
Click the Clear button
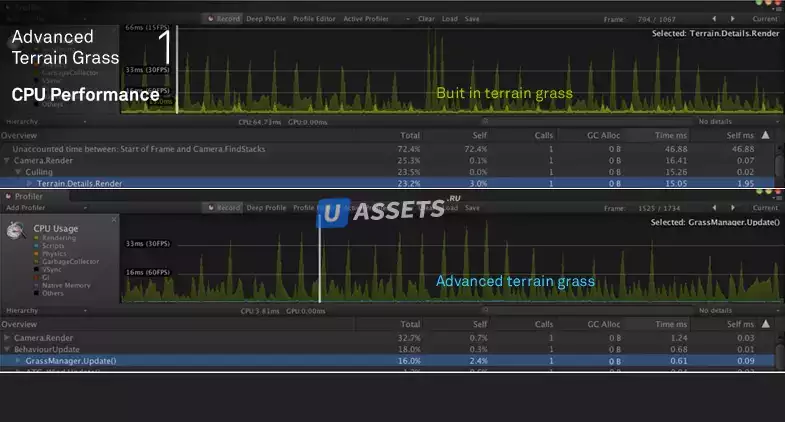[426, 19]
